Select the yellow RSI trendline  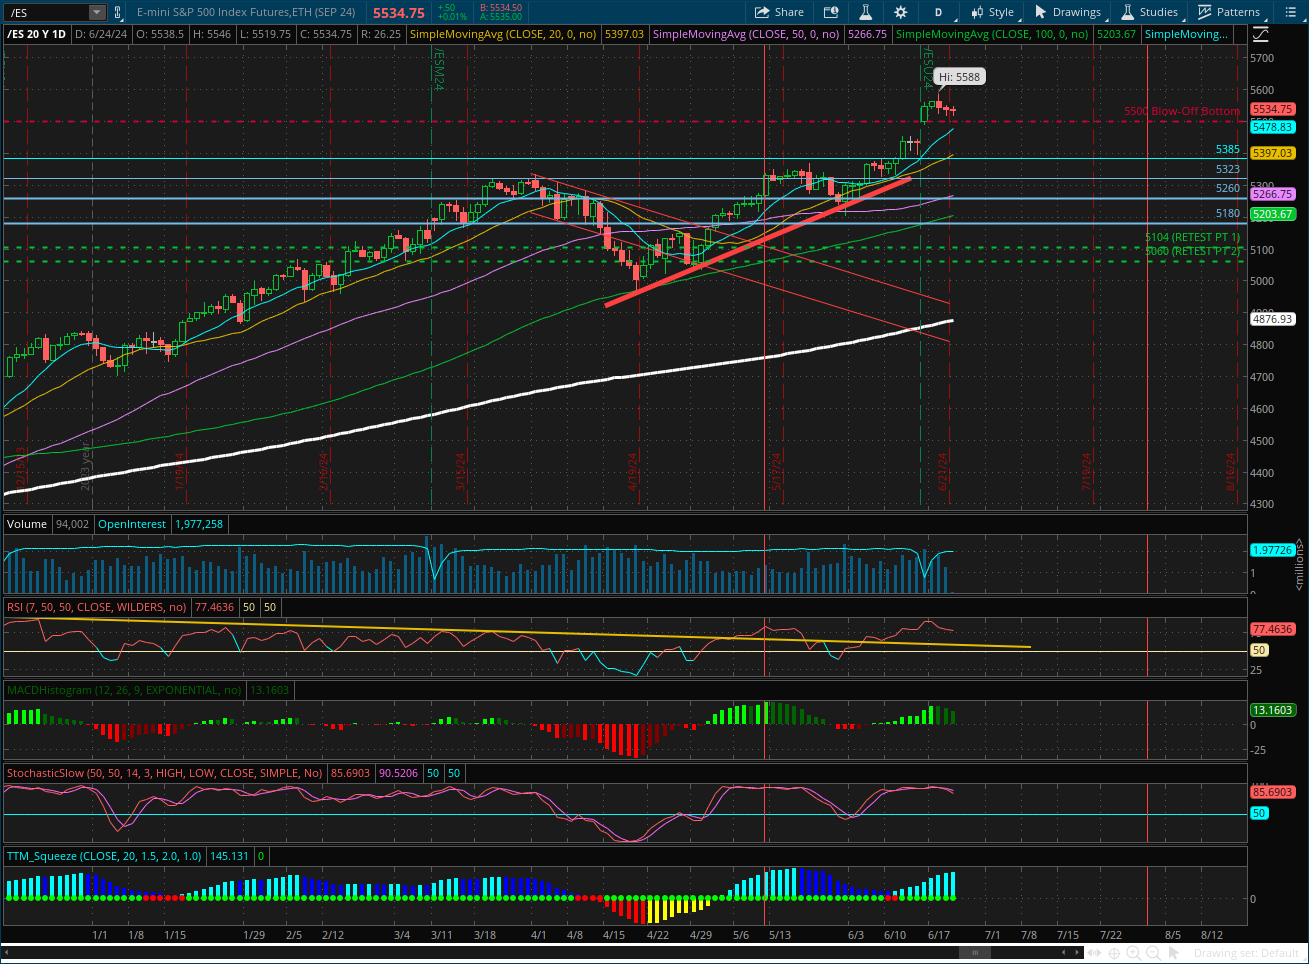point(517,633)
